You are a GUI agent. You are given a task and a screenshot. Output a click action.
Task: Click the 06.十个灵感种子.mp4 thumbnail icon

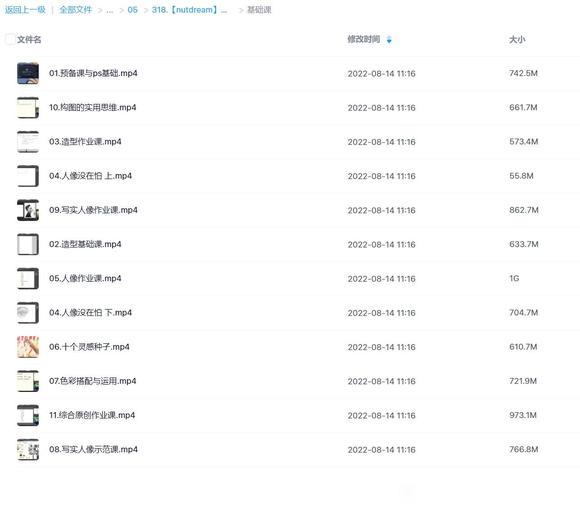coord(28,347)
